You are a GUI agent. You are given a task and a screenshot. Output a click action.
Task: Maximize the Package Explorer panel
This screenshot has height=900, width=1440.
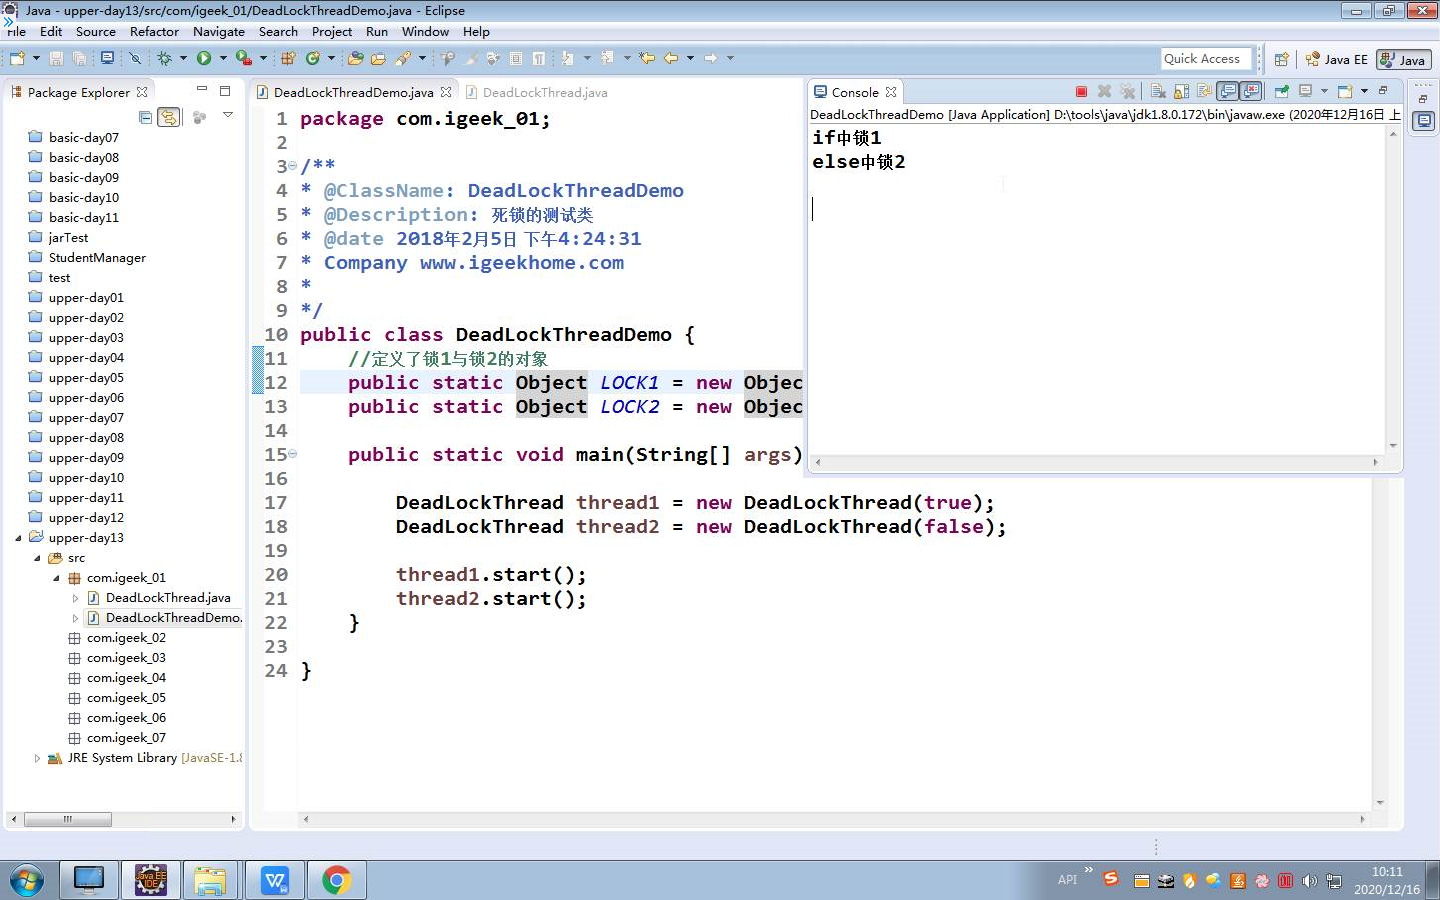[225, 90]
